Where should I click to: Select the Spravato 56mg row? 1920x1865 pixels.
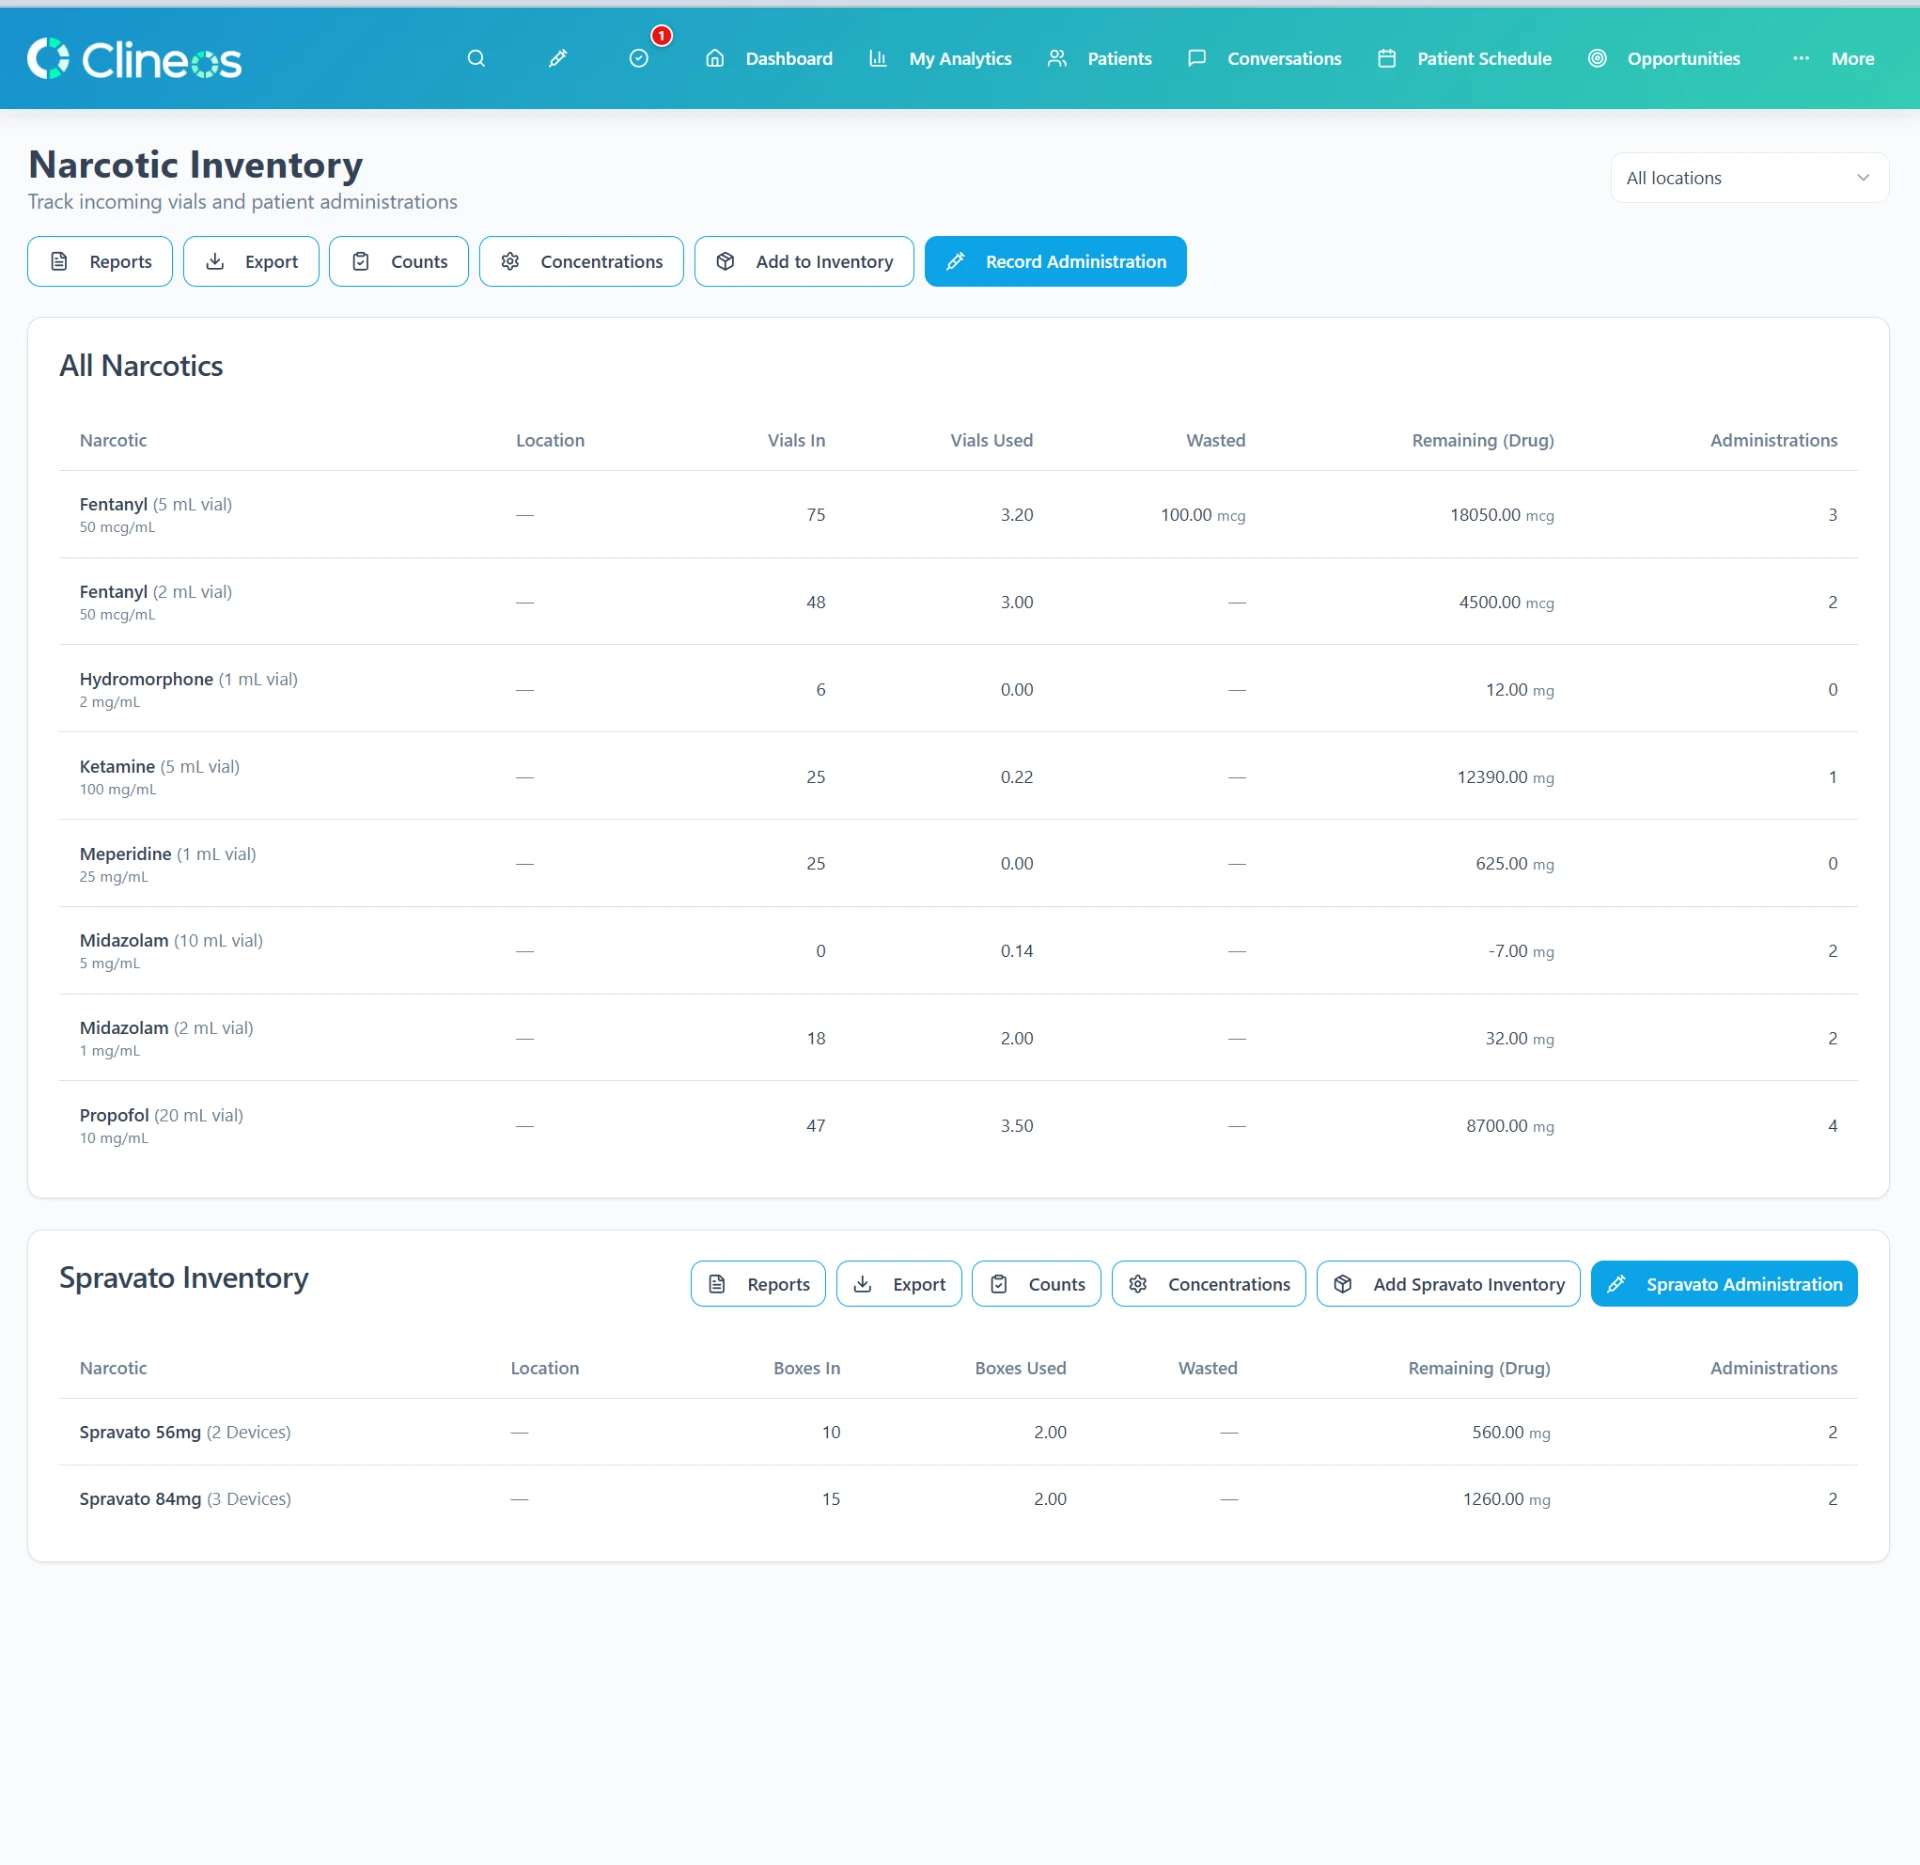coord(958,1433)
